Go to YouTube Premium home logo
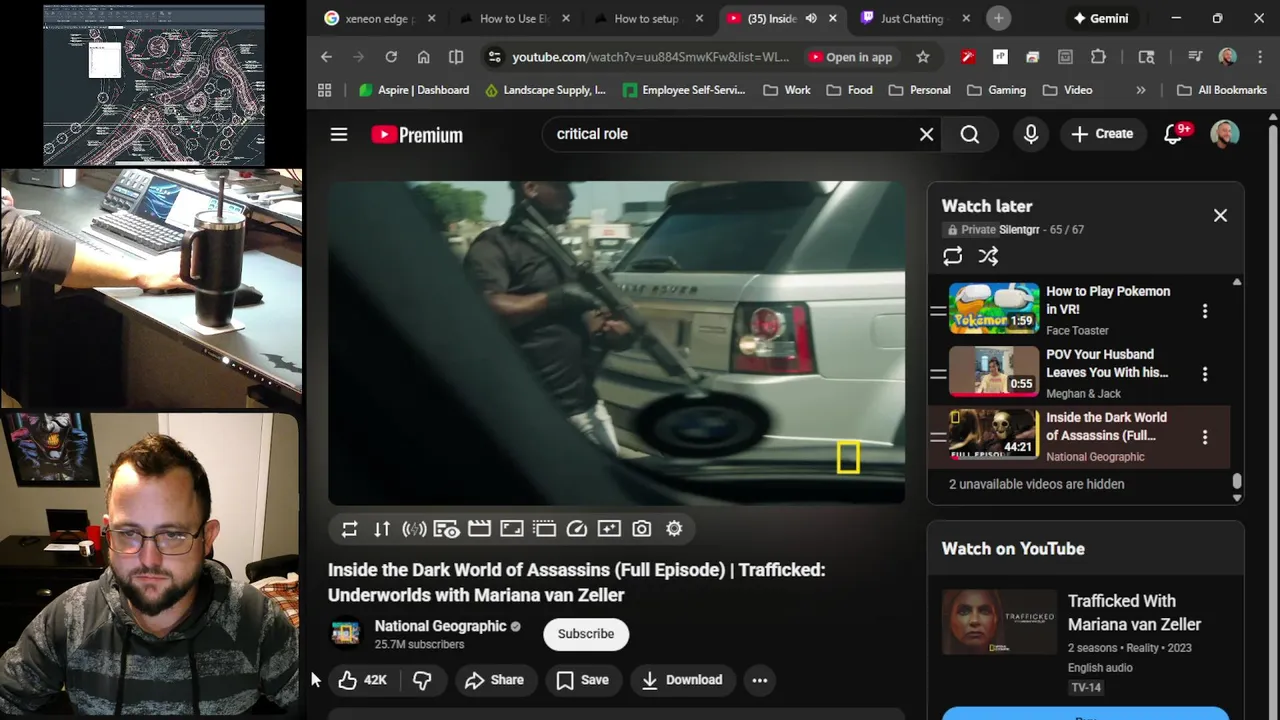This screenshot has height=720, width=1280. click(x=417, y=135)
